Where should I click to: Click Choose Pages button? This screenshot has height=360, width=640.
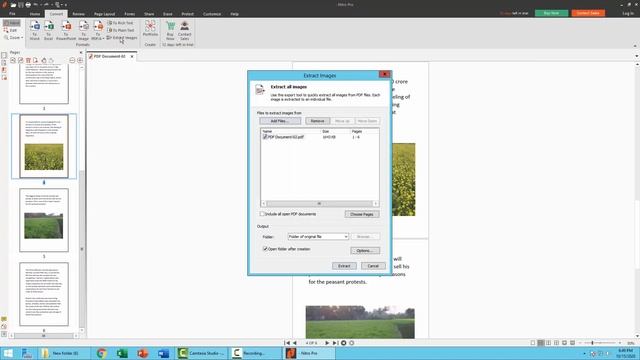pyautogui.click(x=362, y=214)
